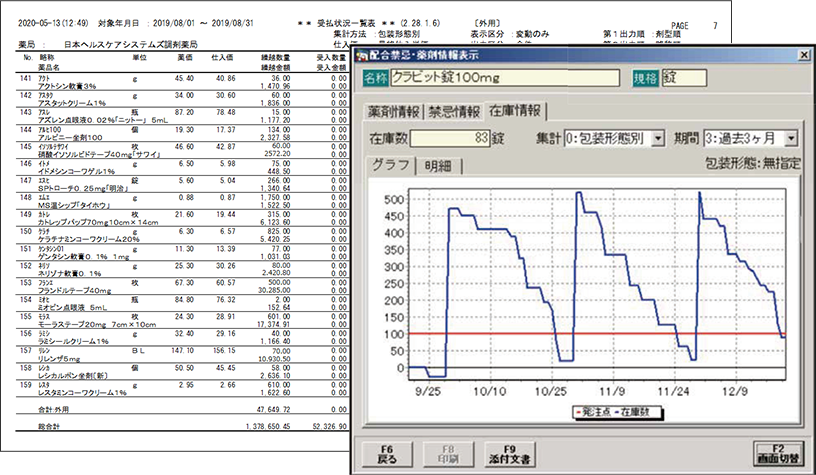The width and height of the screenshot is (816, 475).
Task: Open the 集計 dropdown arrow
Action: coord(658,139)
